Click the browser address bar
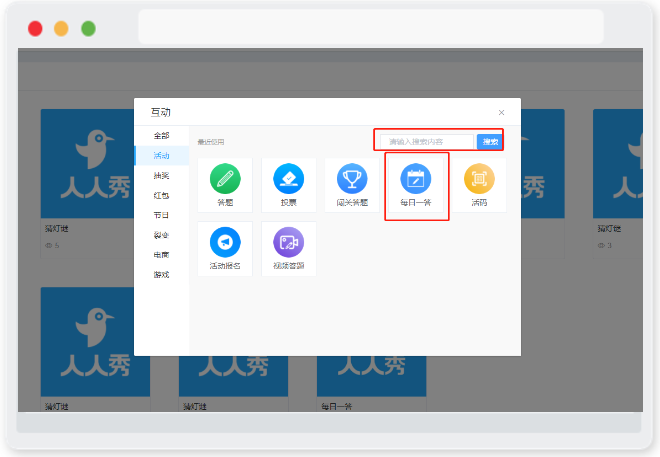This screenshot has height=457, width=660. point(371,27)
